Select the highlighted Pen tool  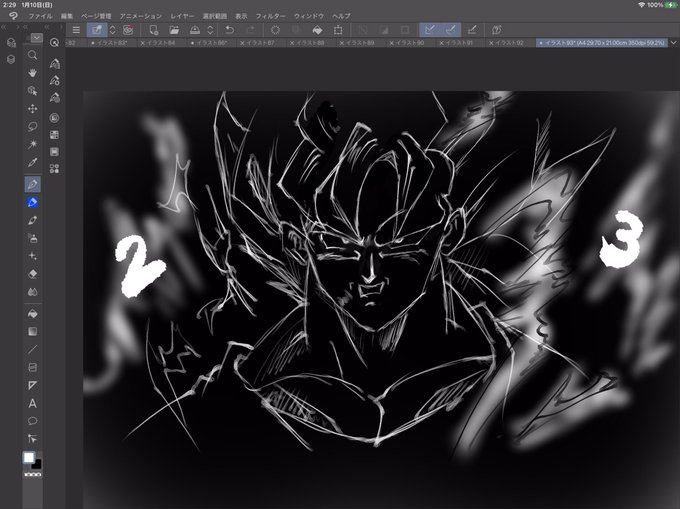(x=33, y=184)
